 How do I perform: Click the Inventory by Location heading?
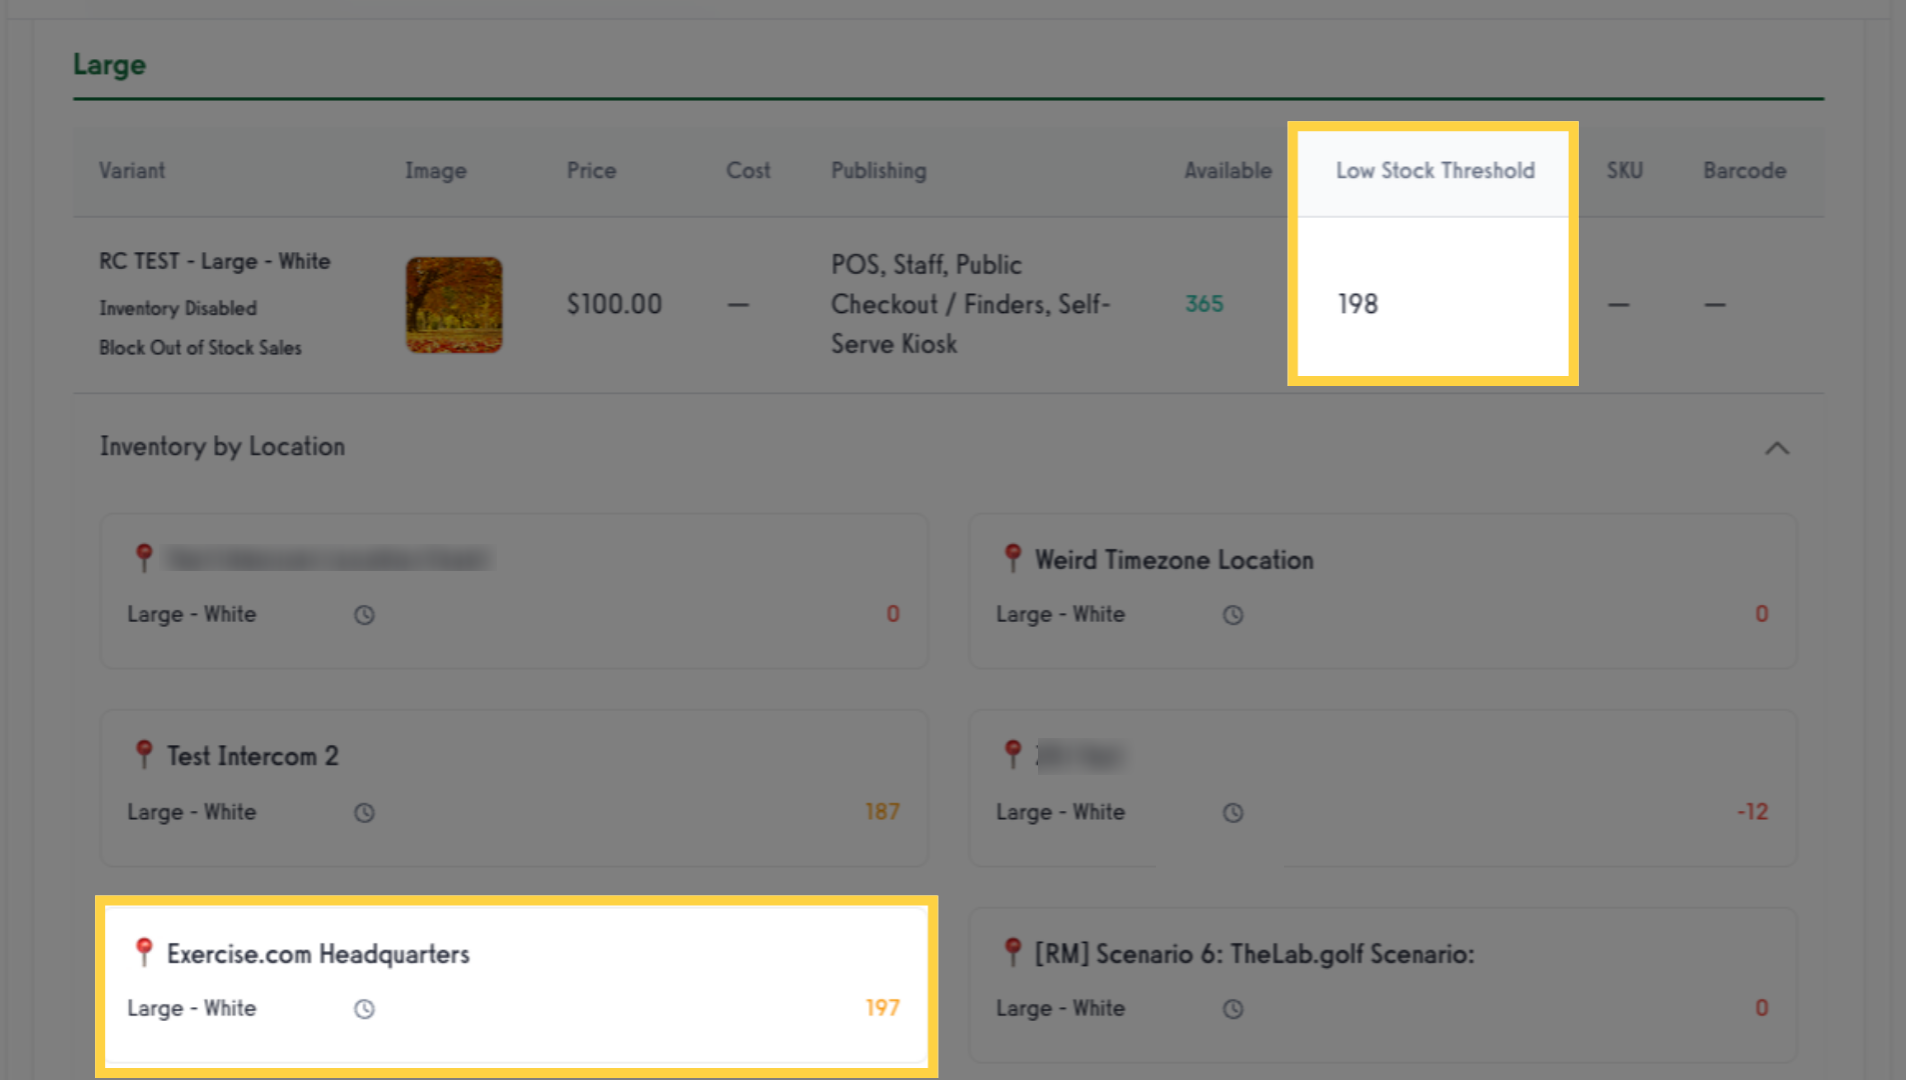click(x=222, y=447)
